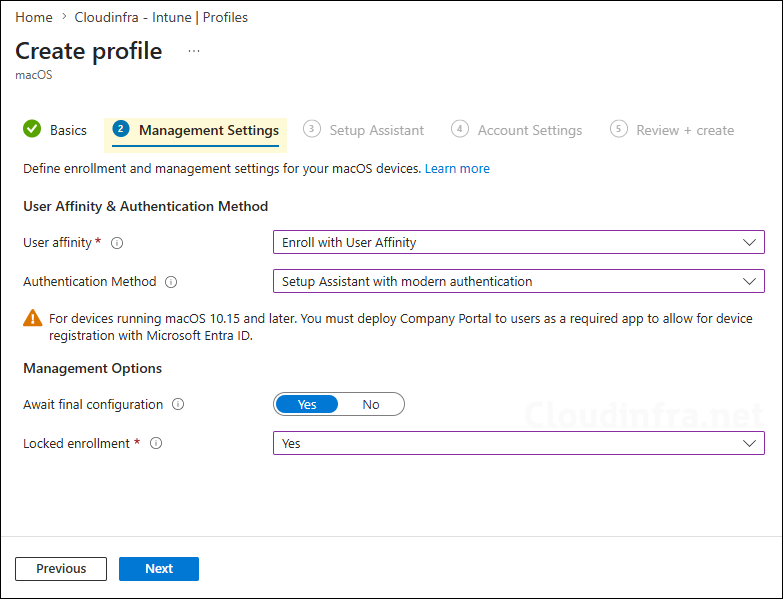Click the Locked enrollment label

(76, 443)
